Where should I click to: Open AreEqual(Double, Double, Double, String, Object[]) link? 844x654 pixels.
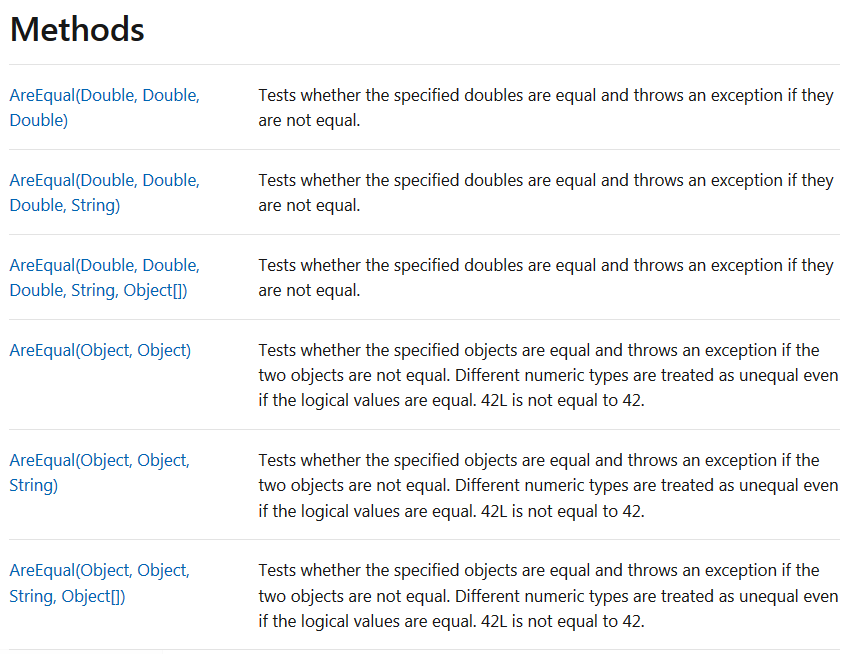click(104, 278)
